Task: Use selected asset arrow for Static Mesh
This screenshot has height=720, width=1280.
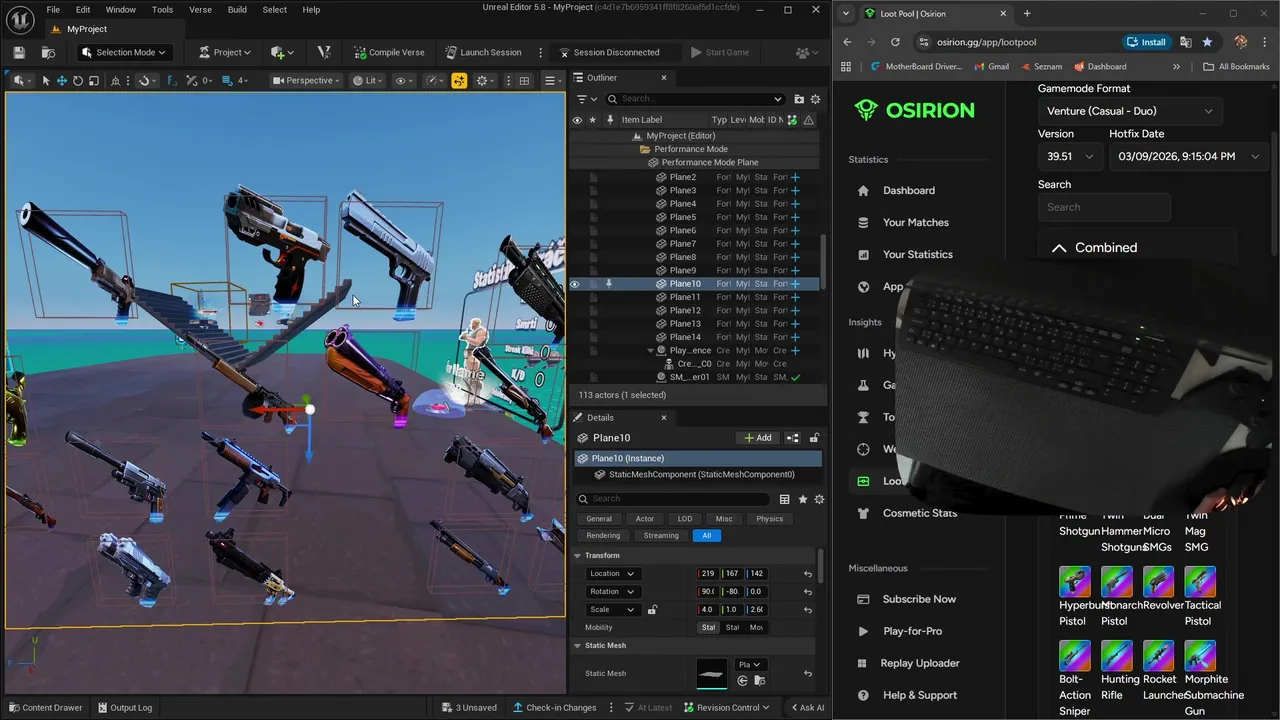Action: [742, 681]
